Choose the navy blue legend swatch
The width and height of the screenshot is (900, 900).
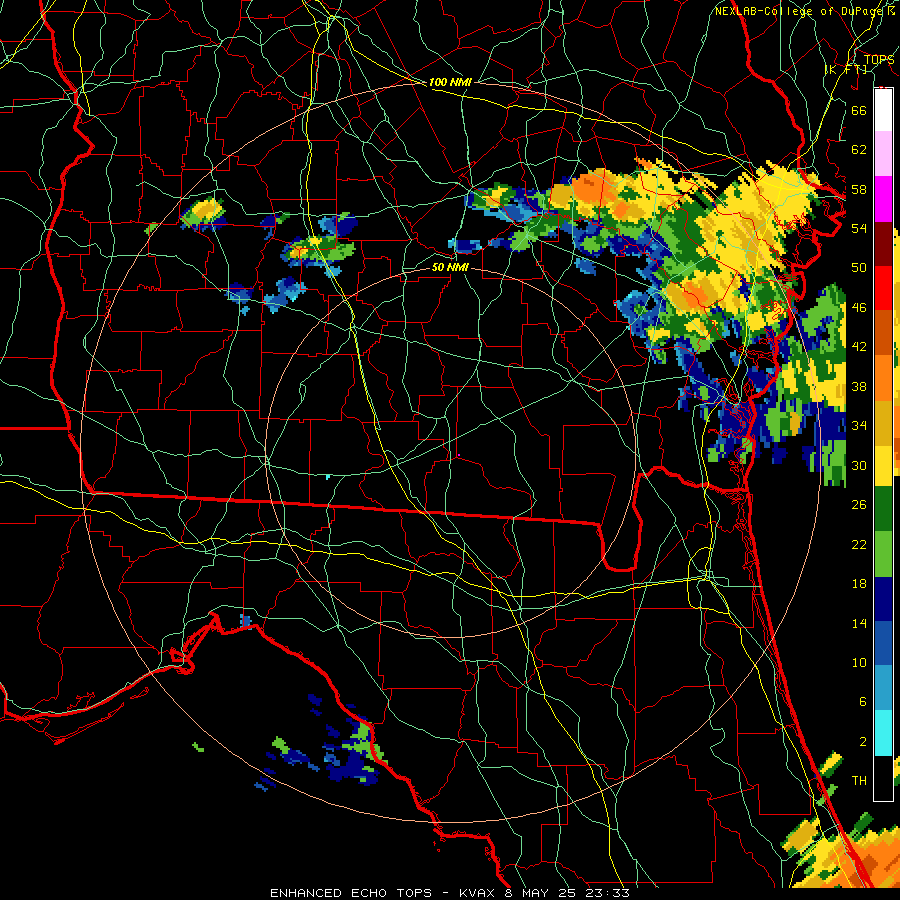coord(883,599)
